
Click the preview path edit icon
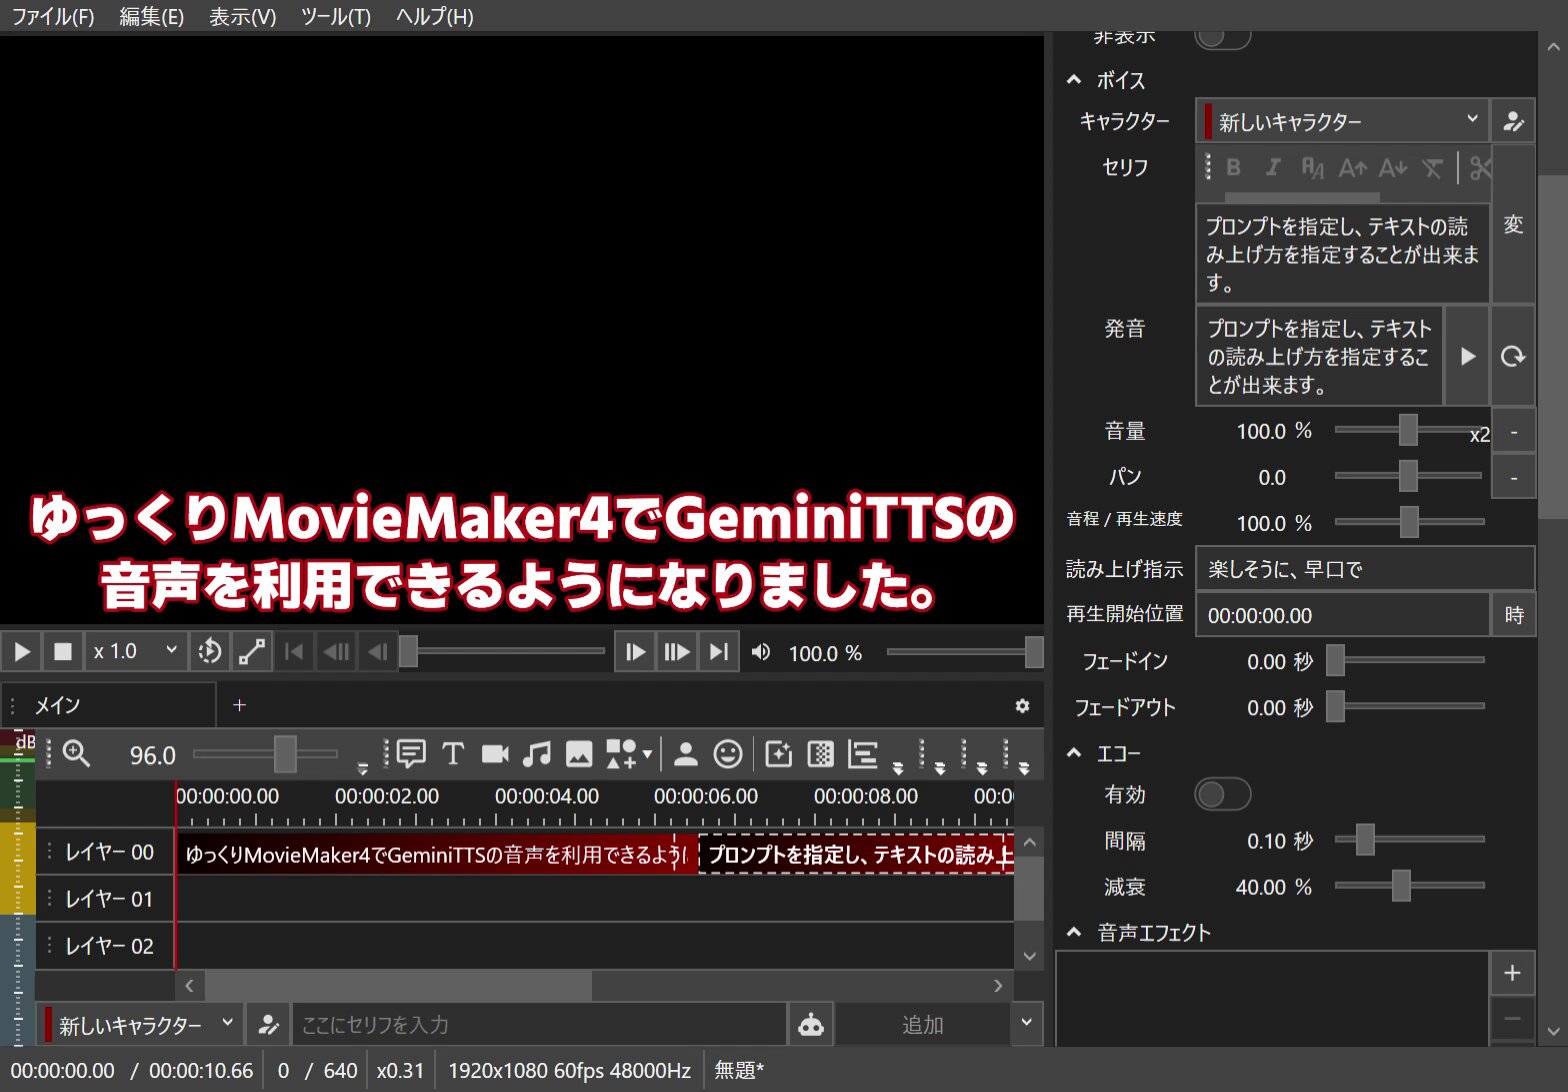pos(252,652)
